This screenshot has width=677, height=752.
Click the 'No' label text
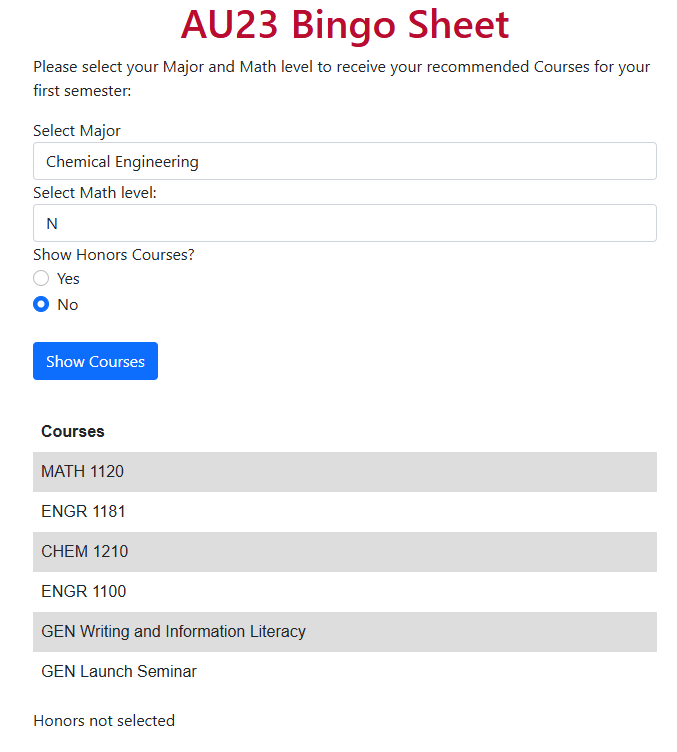click(68, 305)
